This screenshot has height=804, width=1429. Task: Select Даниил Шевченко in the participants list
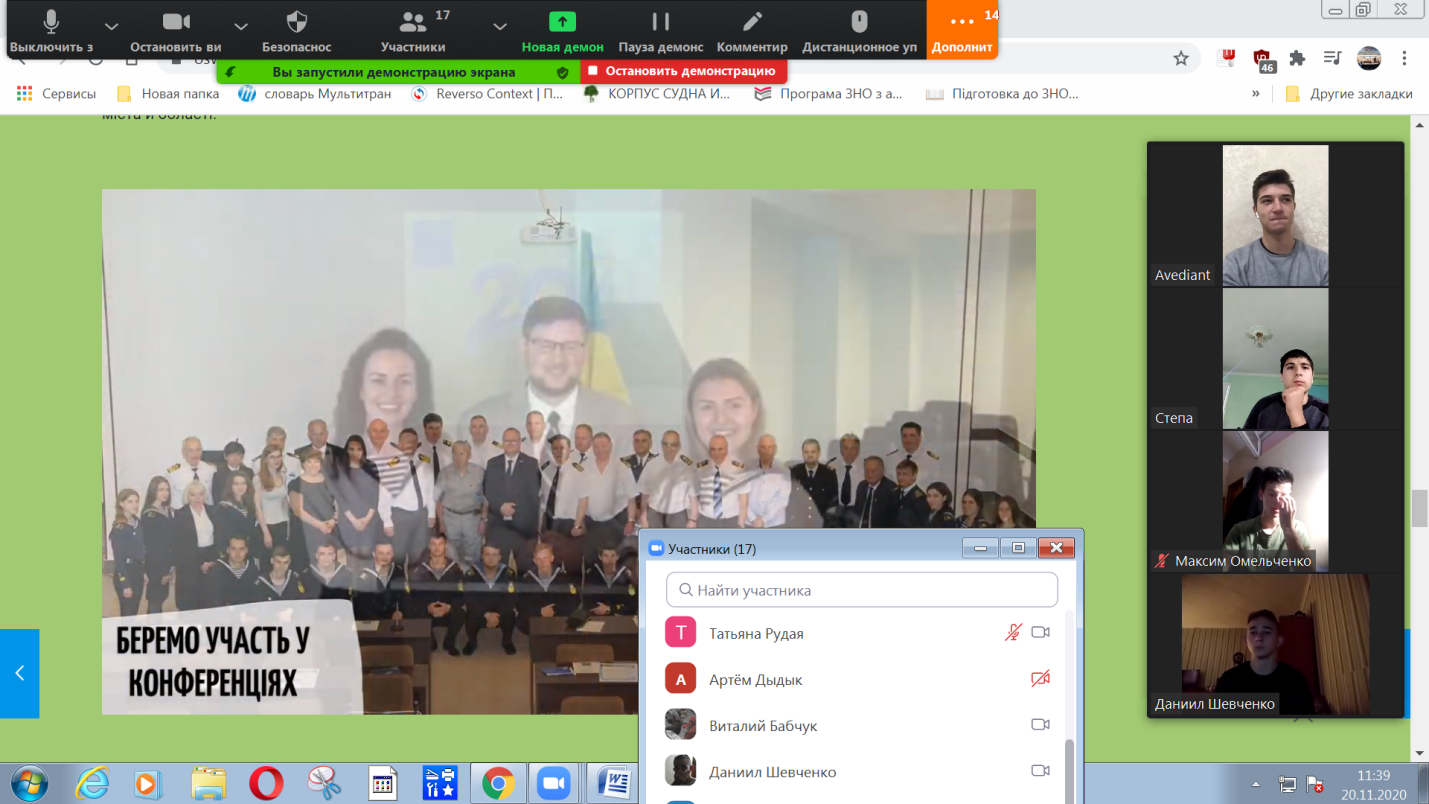click(x=855, y=771)
